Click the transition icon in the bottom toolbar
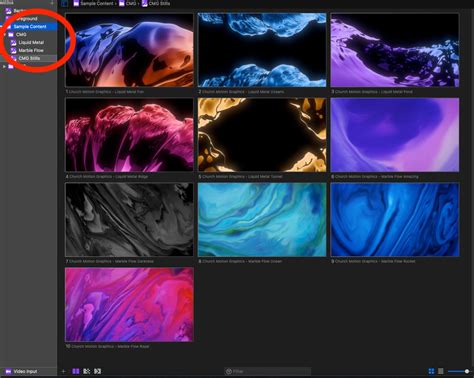474x378 pixels. 87,371
